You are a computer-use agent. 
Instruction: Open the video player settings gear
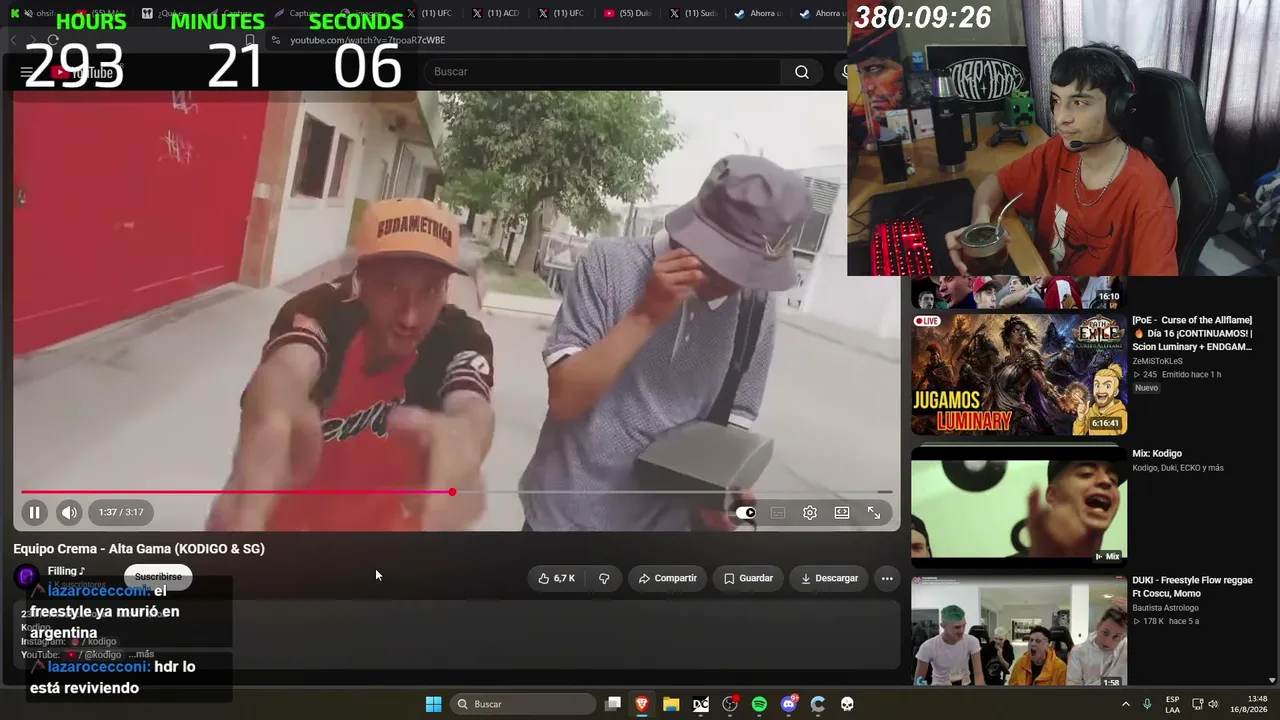(810, 513)
